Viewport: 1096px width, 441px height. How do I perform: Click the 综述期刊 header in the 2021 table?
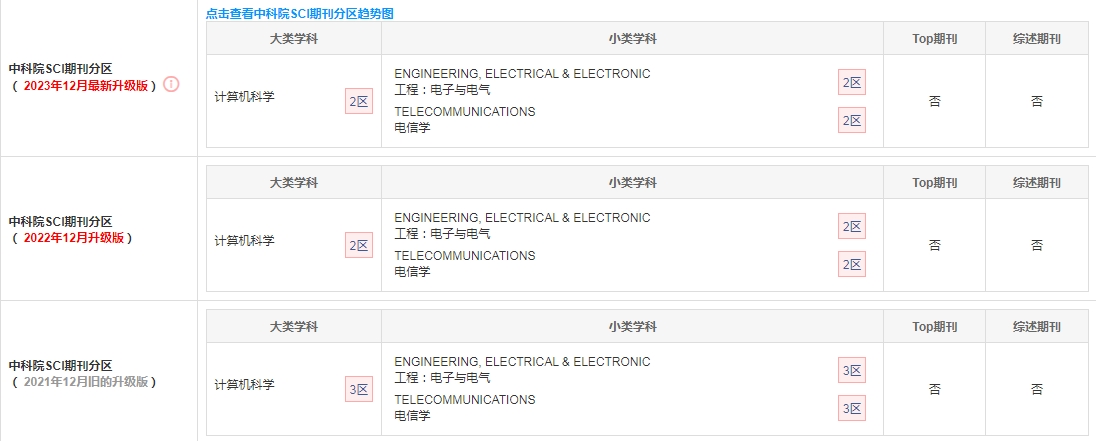point(1037,326)
